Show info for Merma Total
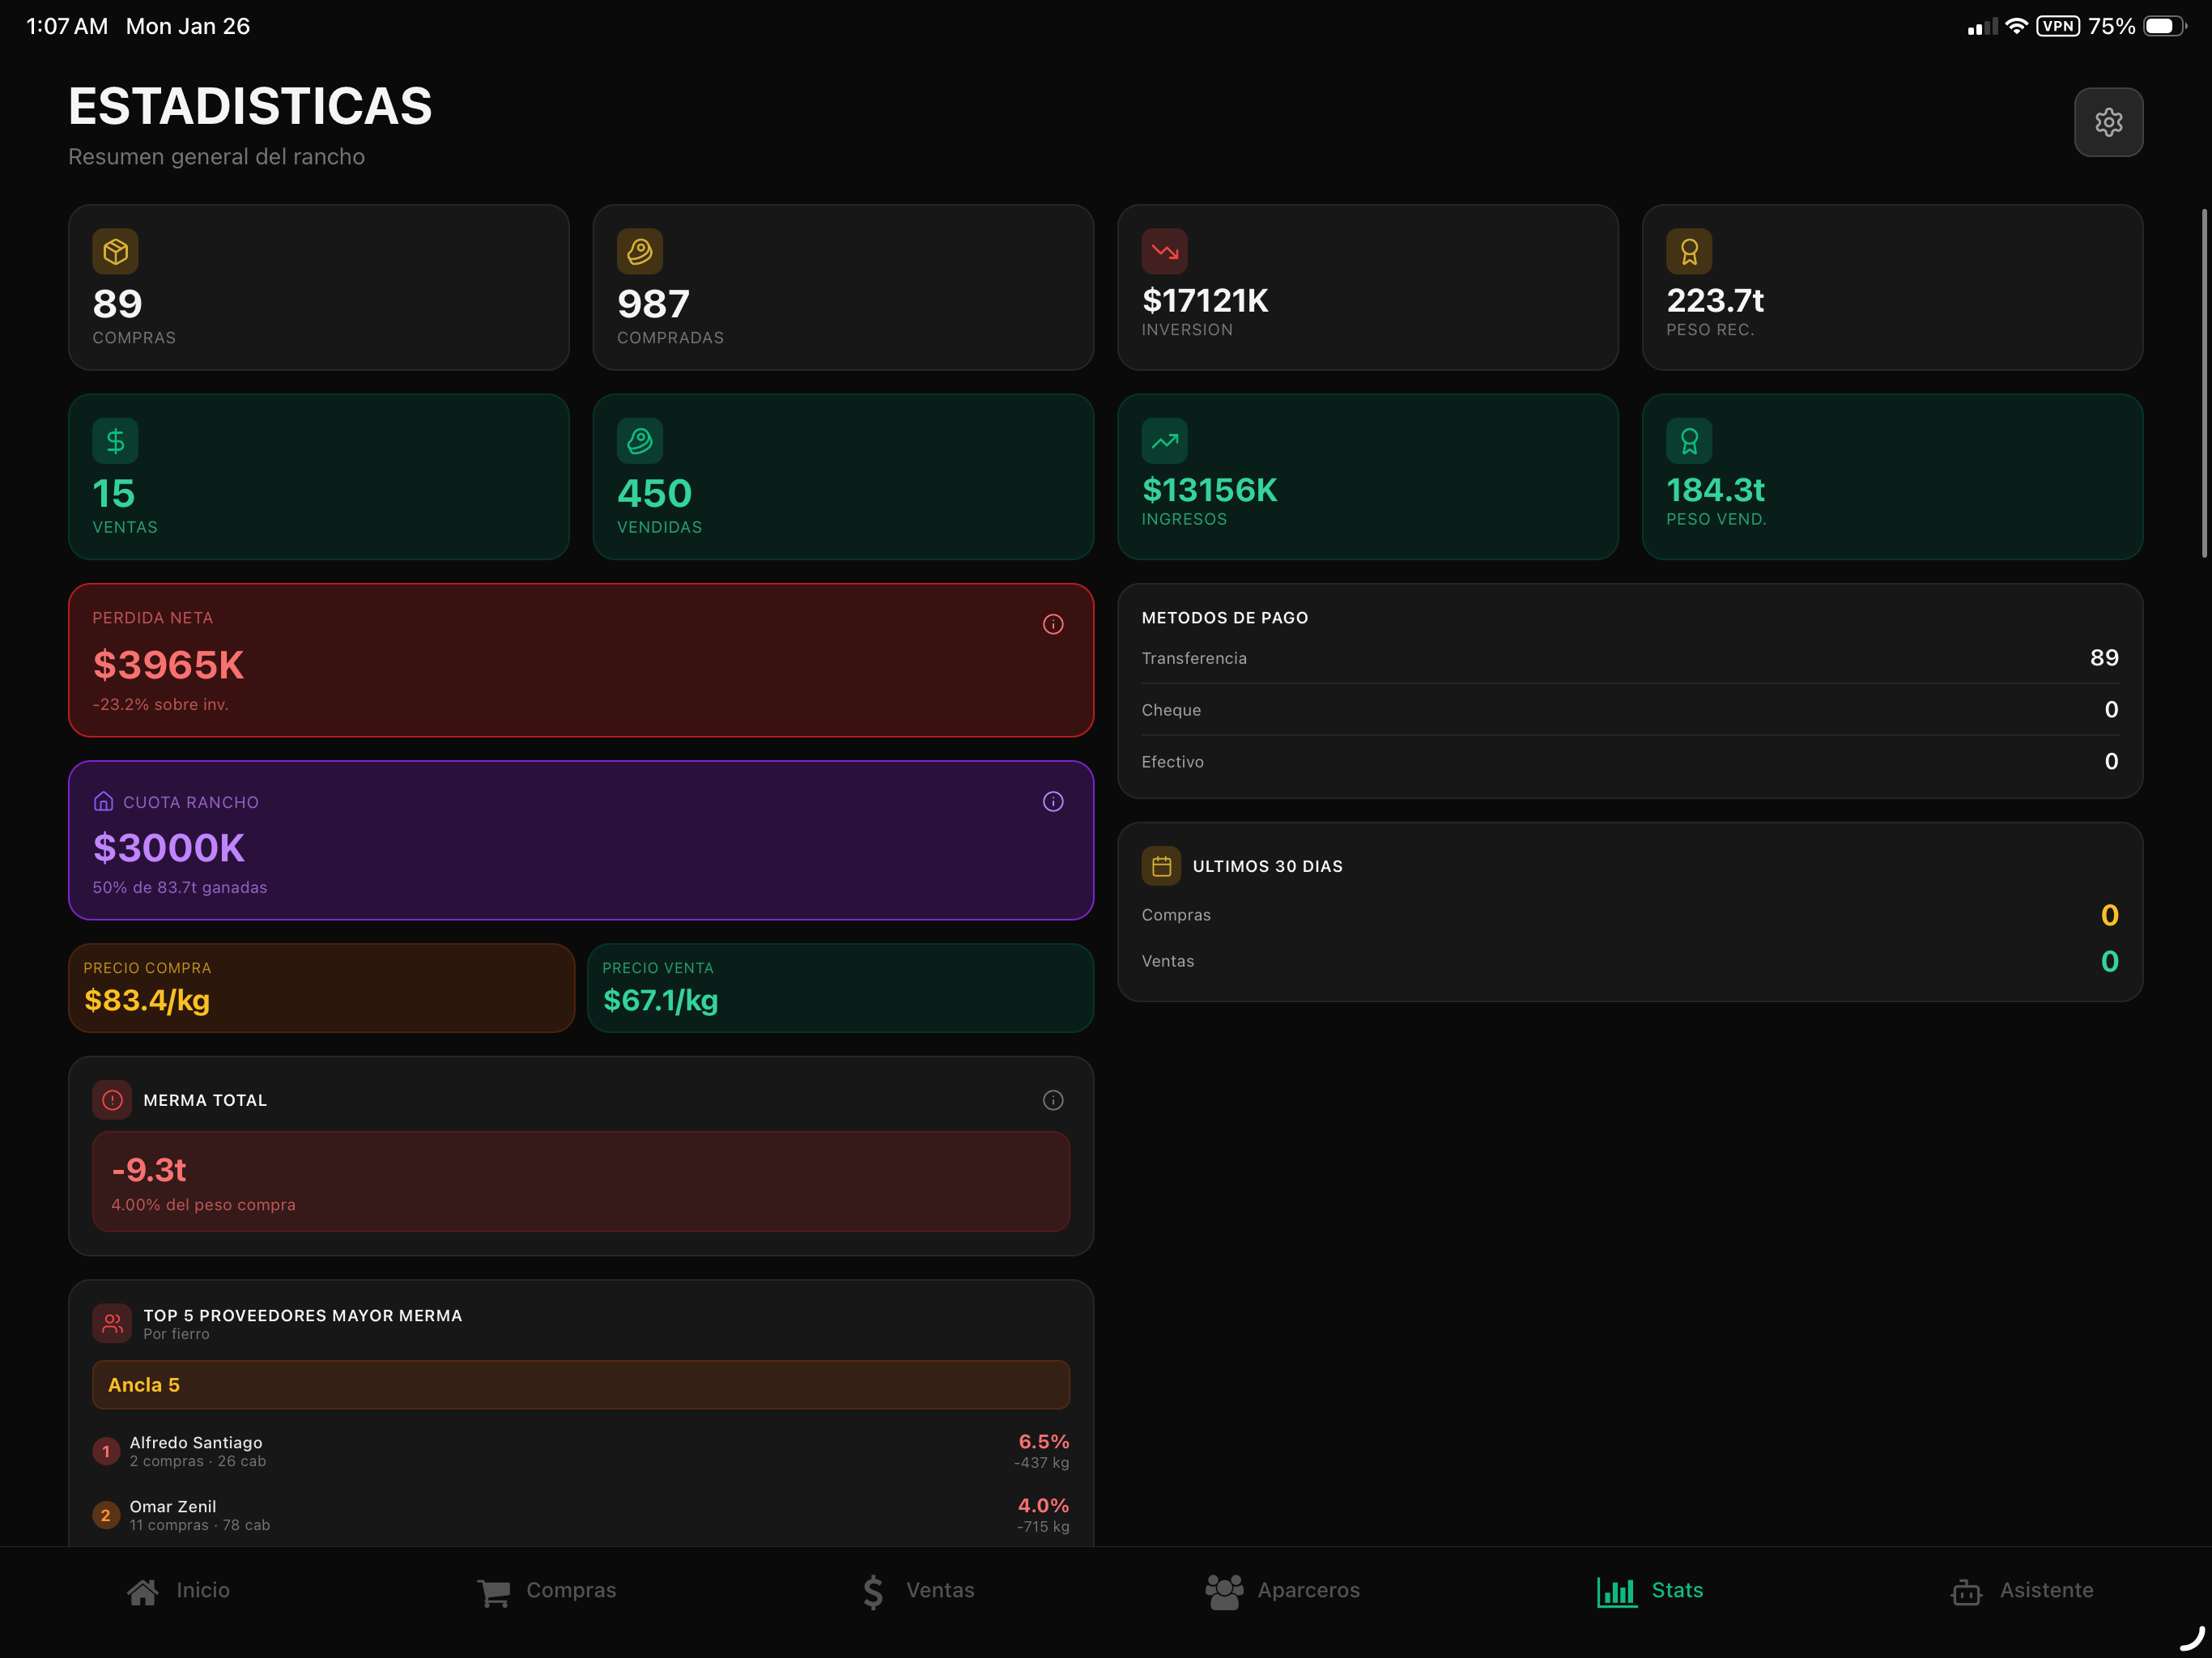 [1053, 1100]
